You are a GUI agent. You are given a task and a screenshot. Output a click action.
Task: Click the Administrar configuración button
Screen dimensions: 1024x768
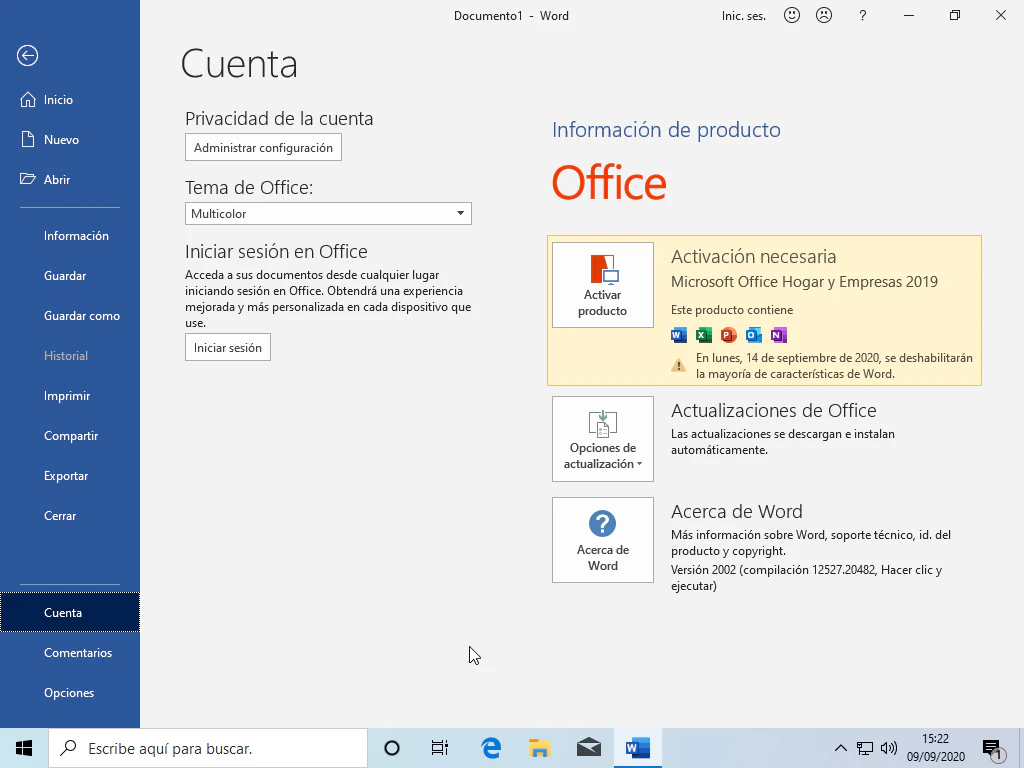click(263, 148)
